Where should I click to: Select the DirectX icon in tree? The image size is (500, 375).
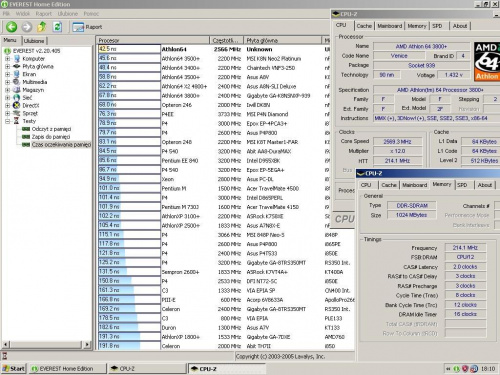coord(17,105)
